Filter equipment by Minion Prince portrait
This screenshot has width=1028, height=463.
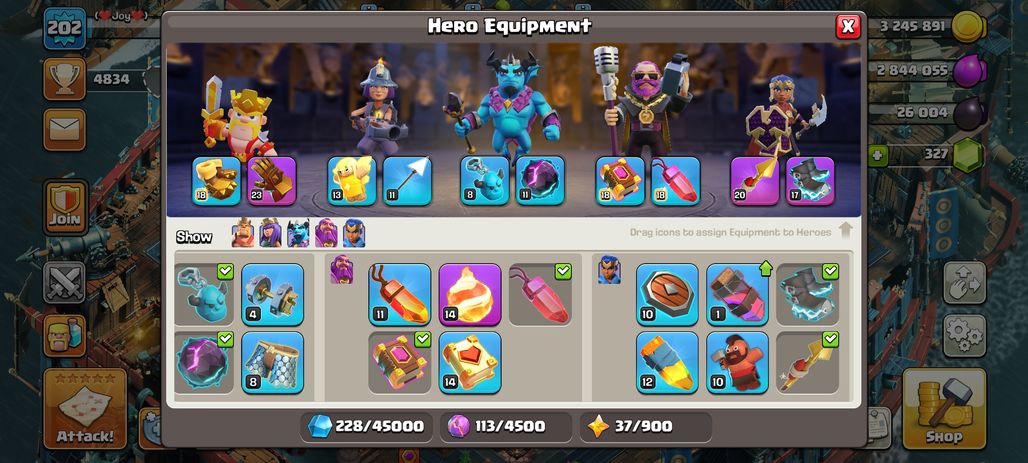tap(298, 233)
